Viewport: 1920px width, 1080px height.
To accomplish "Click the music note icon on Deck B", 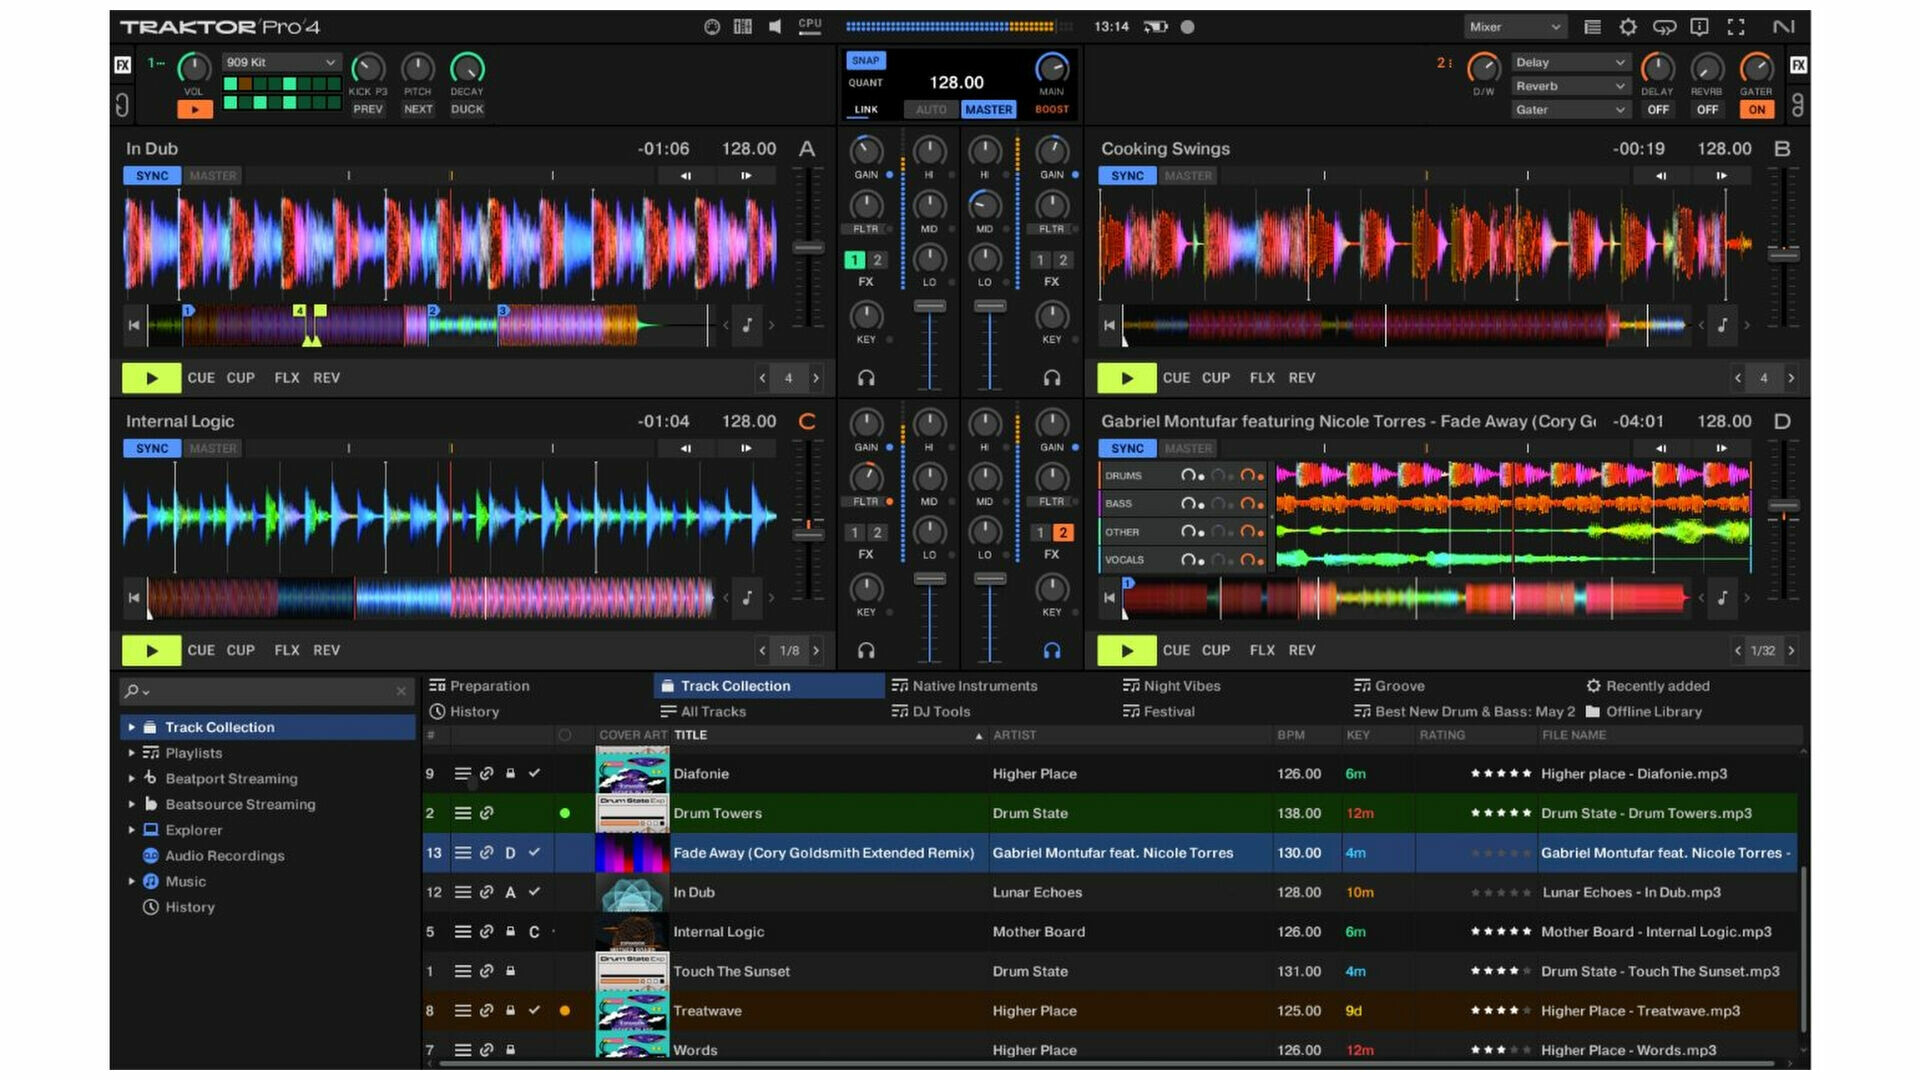I will click(x=1722, y=325).
